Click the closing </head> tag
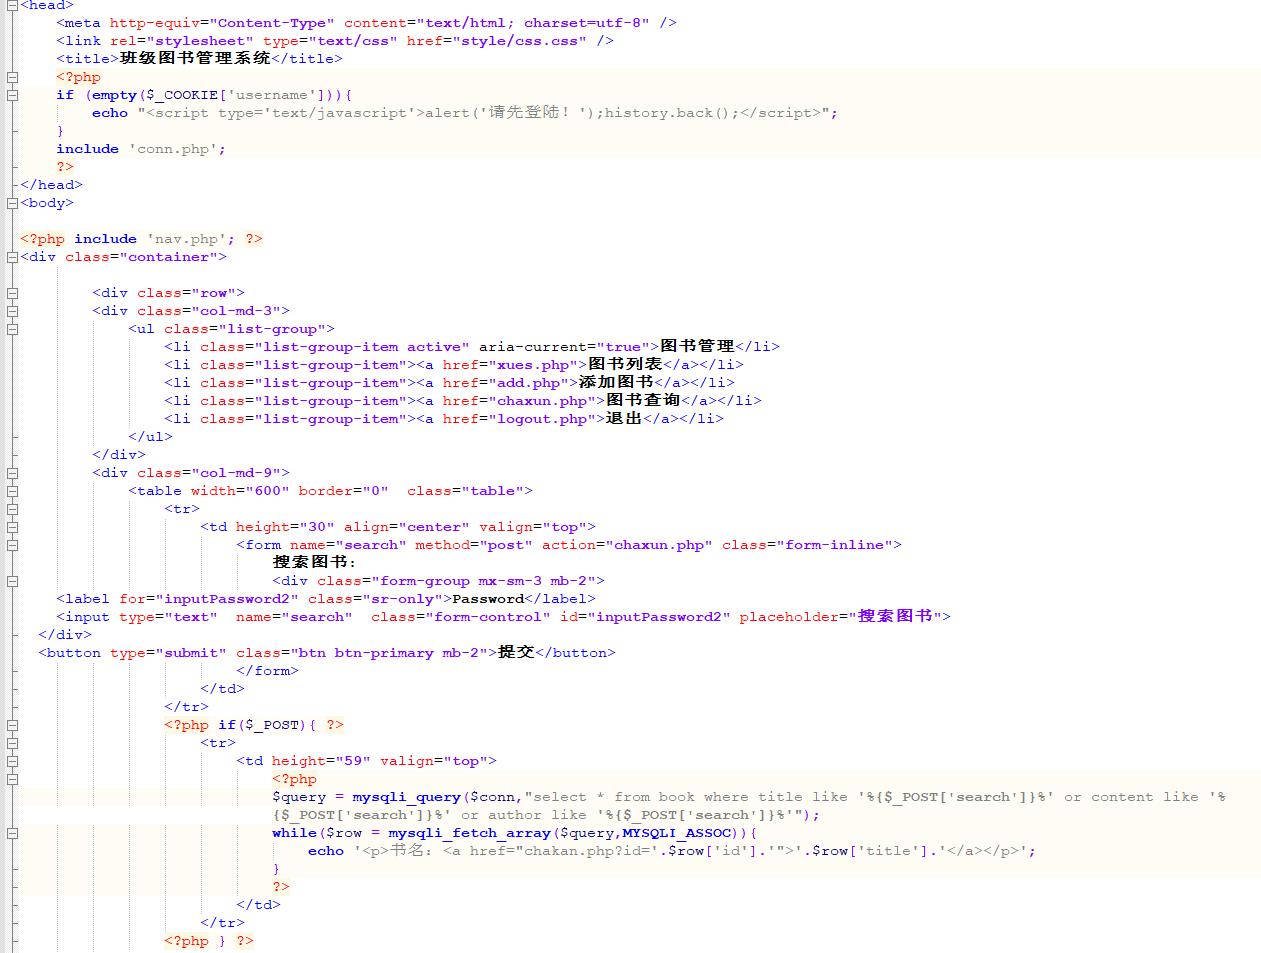Viewport: 1261px width, 953px height. [x=51, y=185]
